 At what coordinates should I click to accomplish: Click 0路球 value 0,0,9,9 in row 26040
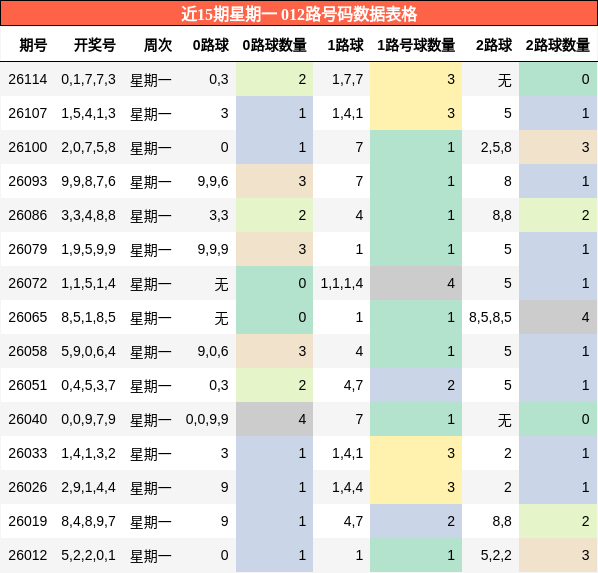point(207,419)
